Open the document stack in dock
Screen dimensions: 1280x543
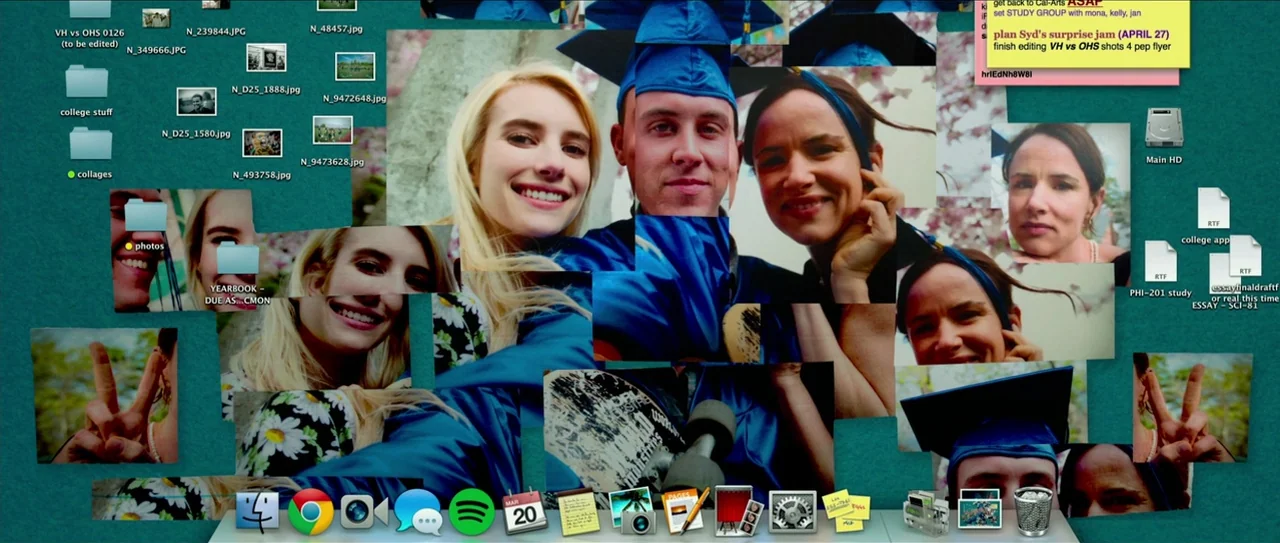click(x=925, y=513)
